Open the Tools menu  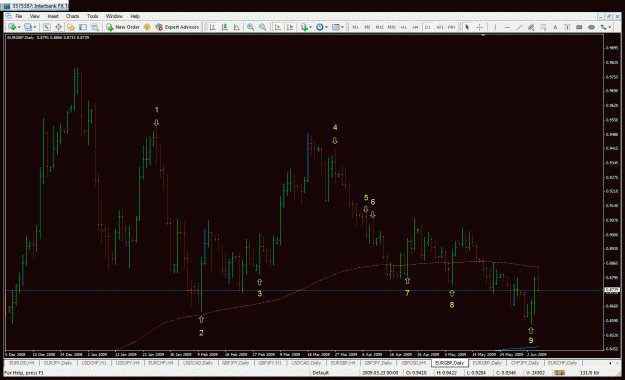pos(92,16)
